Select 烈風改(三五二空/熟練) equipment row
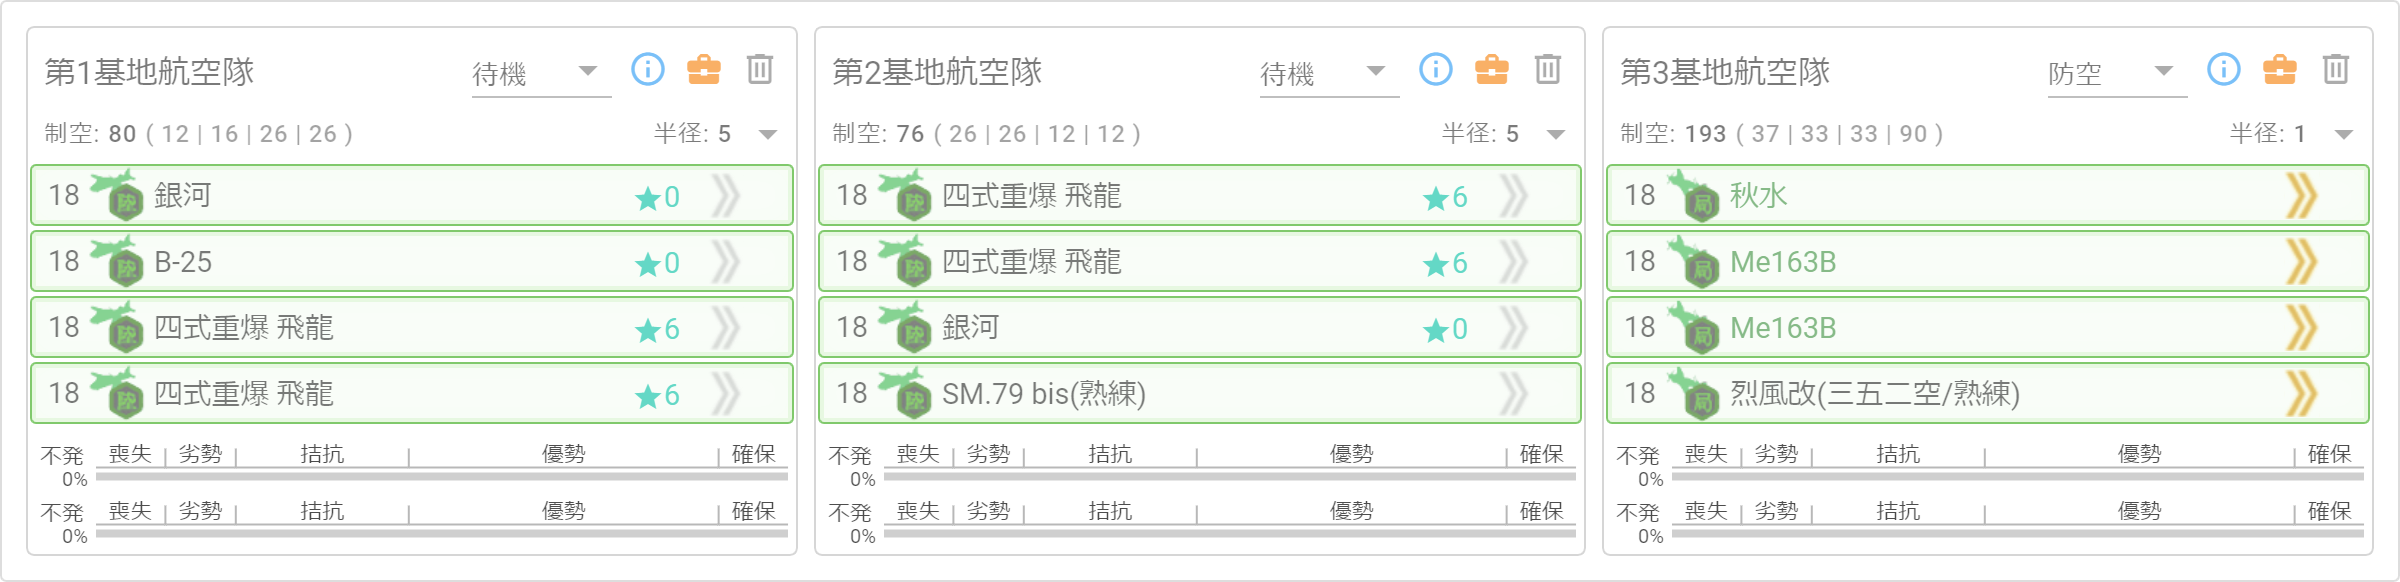Image resolution: width=2400 pixels, height=582 pixels. 1988,393
